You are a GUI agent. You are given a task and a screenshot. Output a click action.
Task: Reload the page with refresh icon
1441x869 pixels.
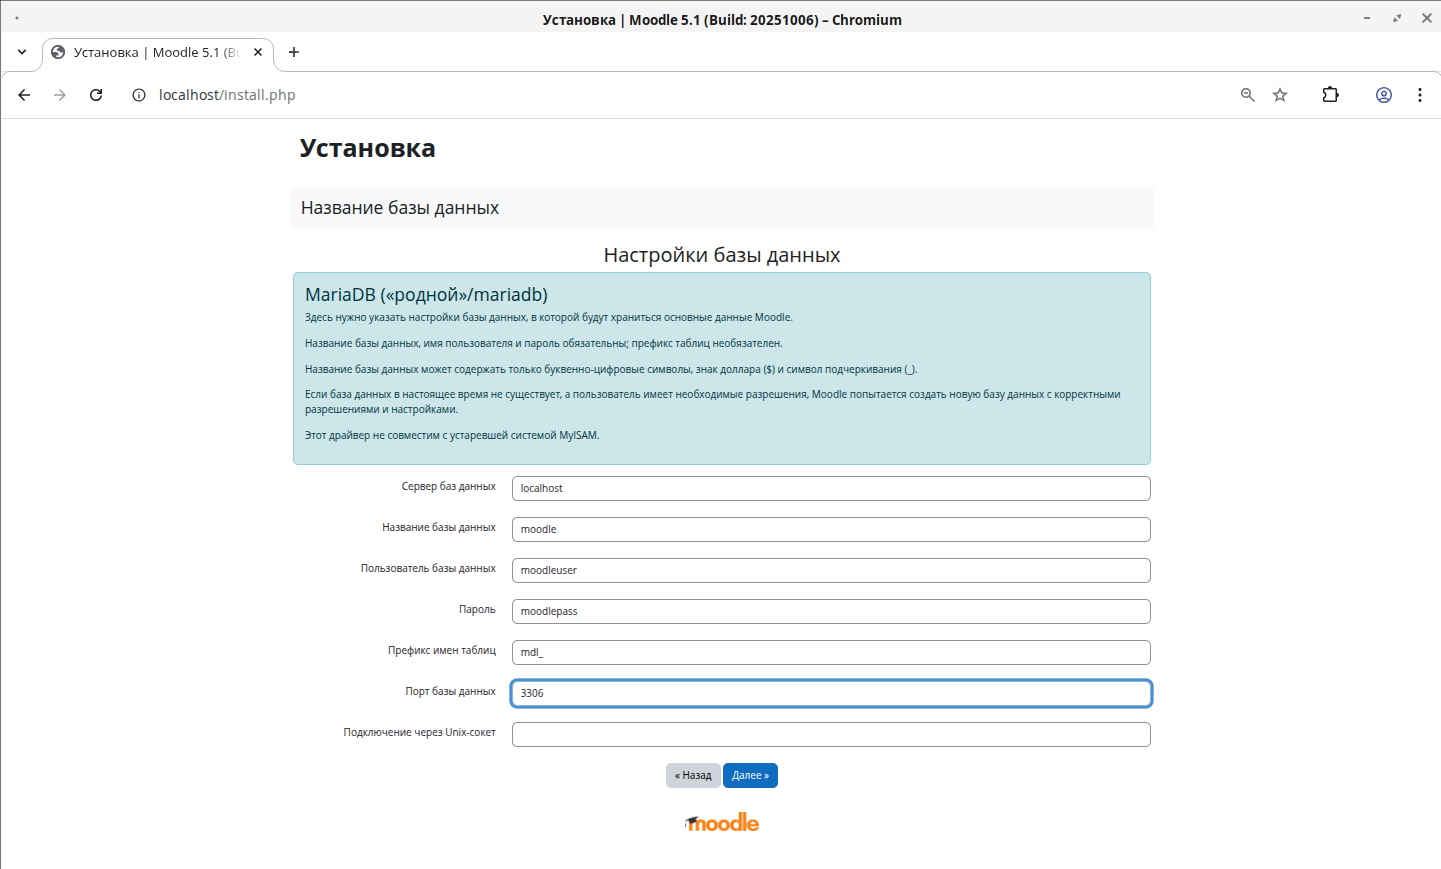click(96, 95)
